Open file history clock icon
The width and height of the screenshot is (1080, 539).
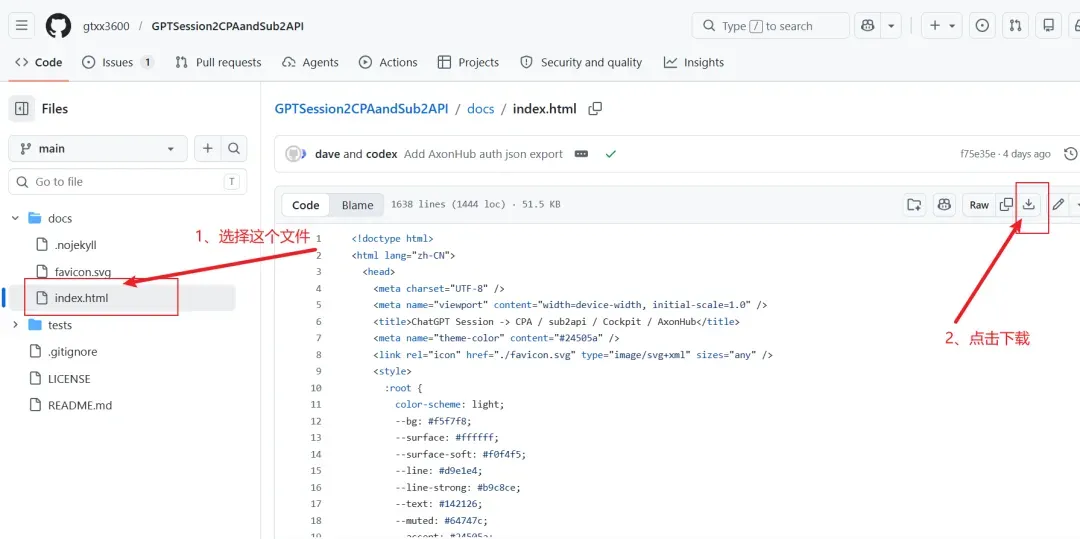click(1070, 154)
